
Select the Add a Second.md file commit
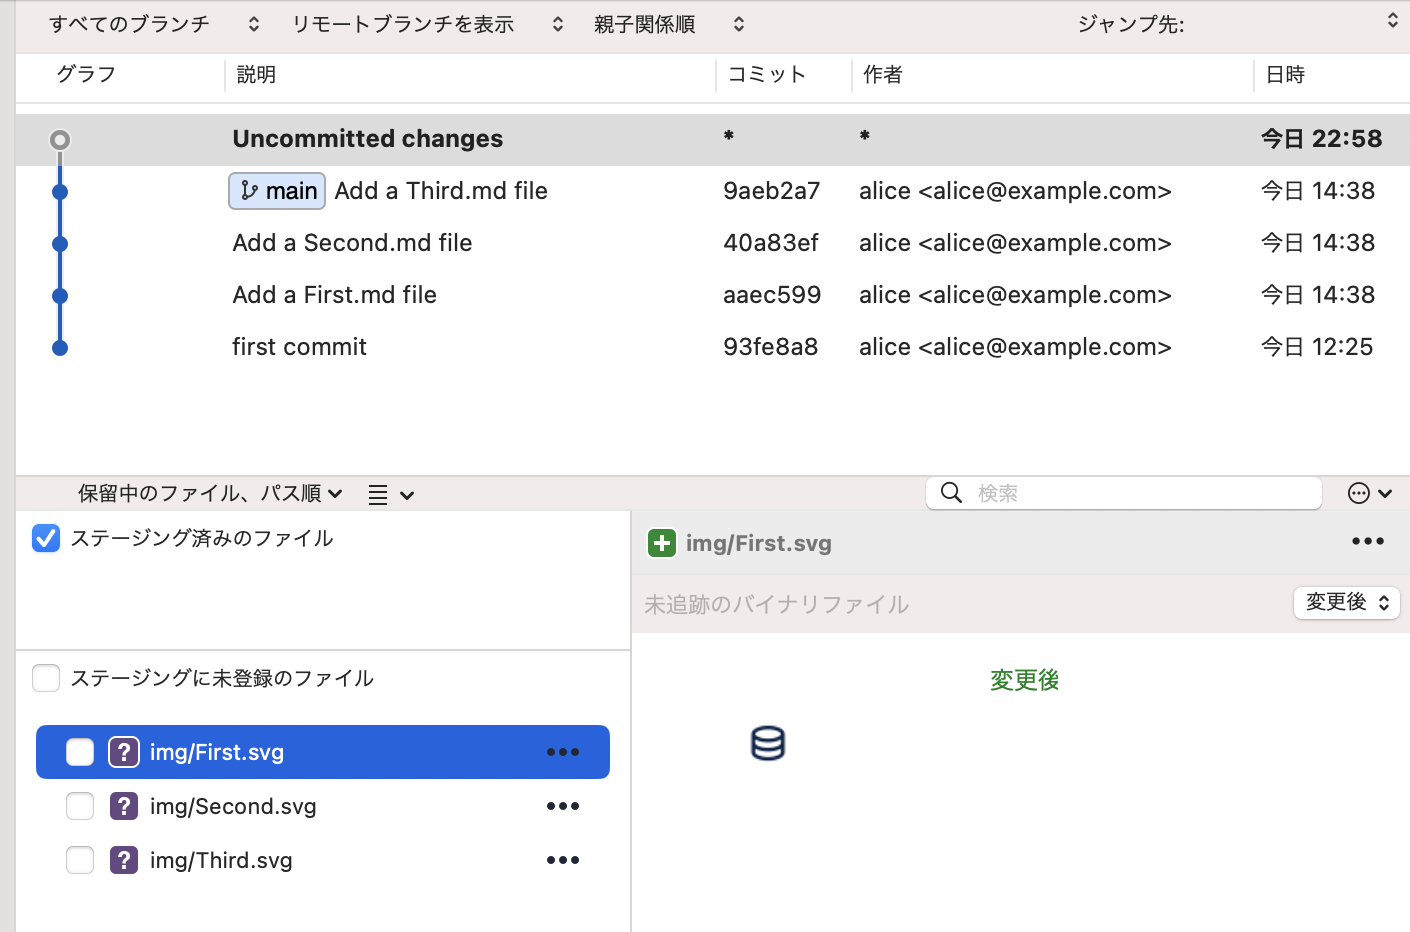click(x=713, y=243)
